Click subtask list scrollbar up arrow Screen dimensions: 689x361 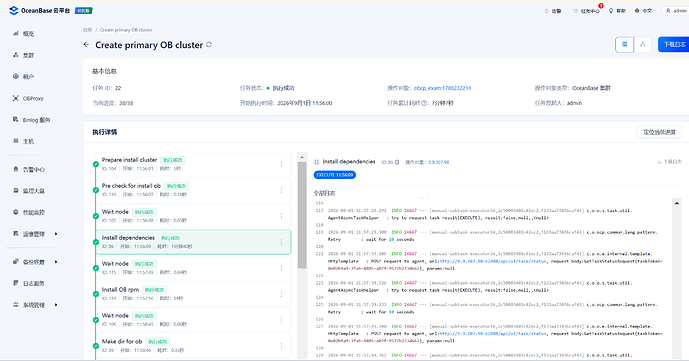(302, 157)
